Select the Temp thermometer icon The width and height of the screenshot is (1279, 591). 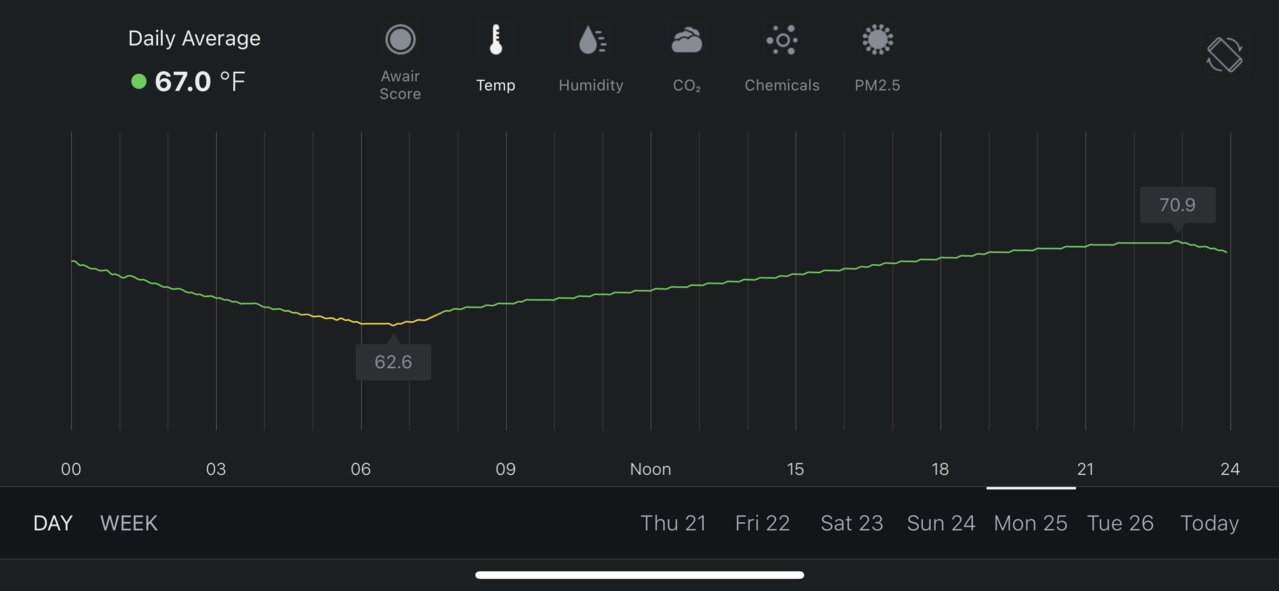coord(495,40)
